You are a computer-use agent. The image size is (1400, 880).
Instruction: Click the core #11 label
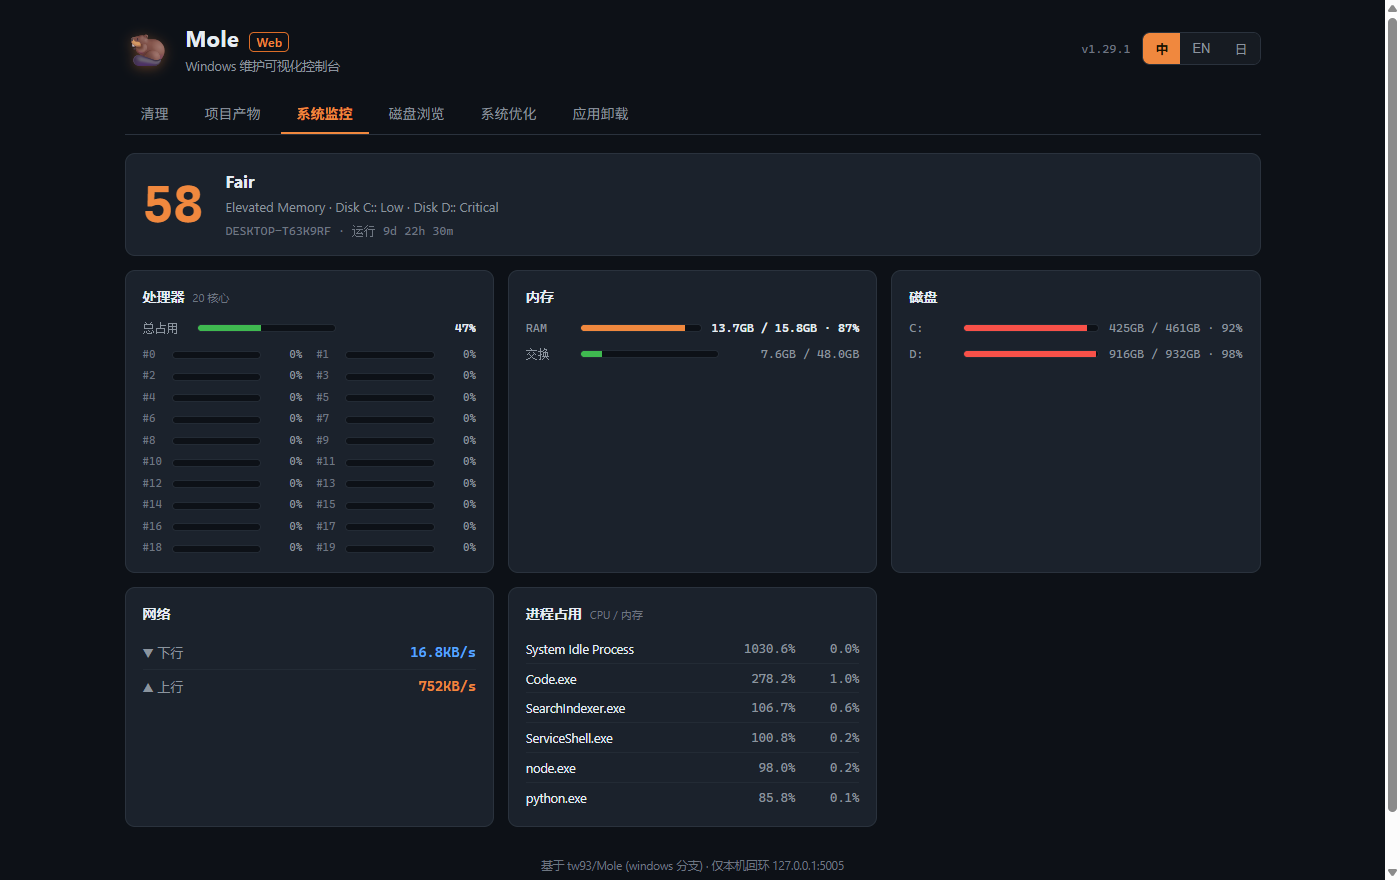pos(326,462)
